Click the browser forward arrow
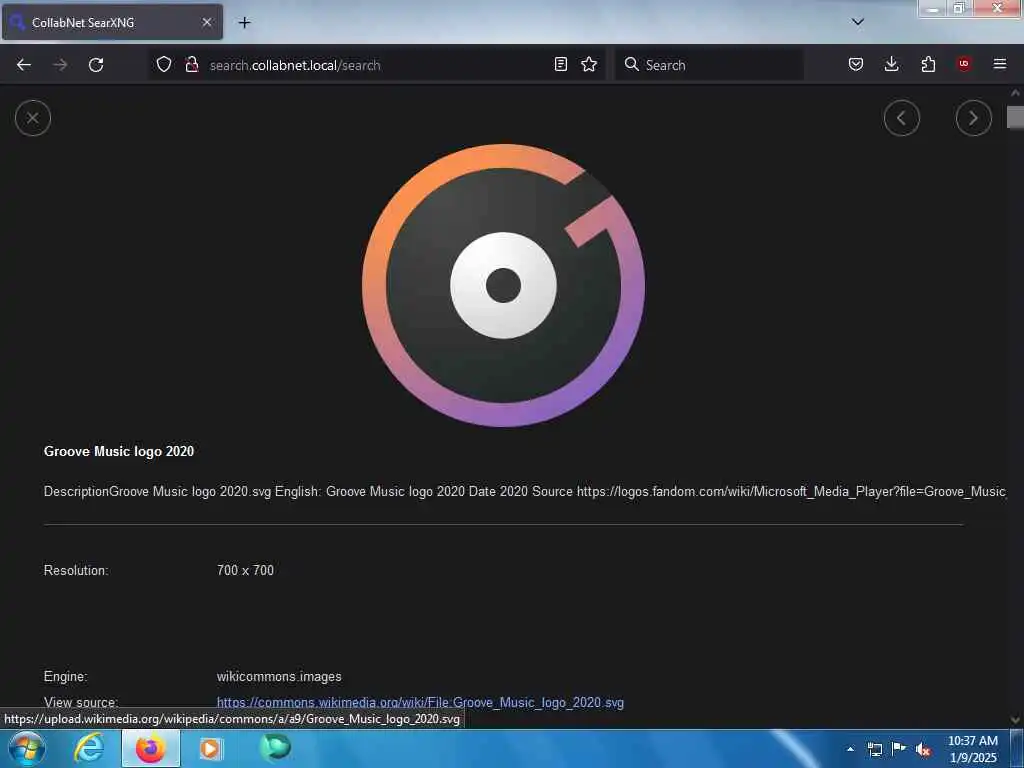Screen dimensions: 1024x768 60,65
